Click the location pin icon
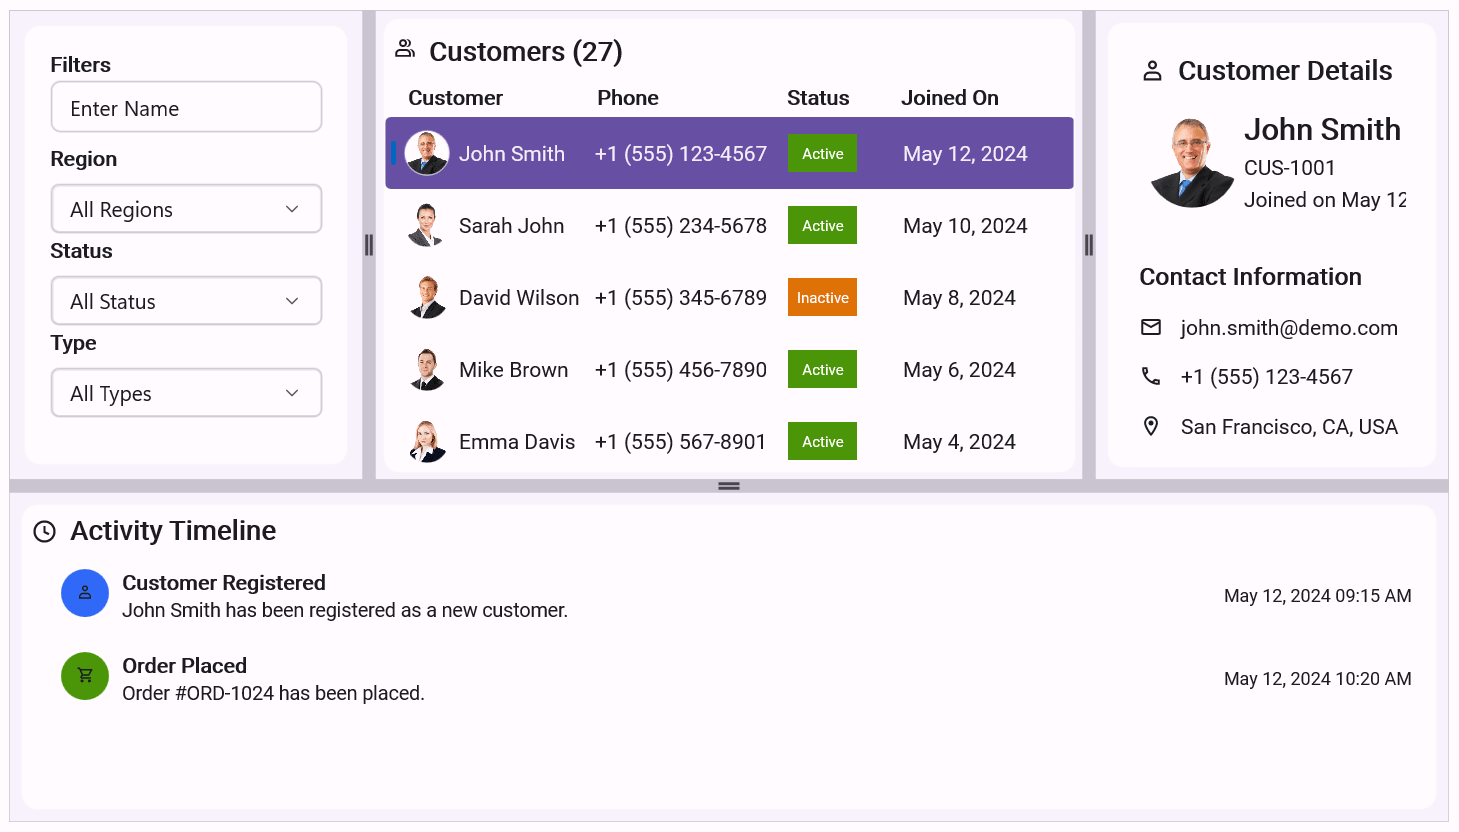1459x832 pixels. point(1151,426)
